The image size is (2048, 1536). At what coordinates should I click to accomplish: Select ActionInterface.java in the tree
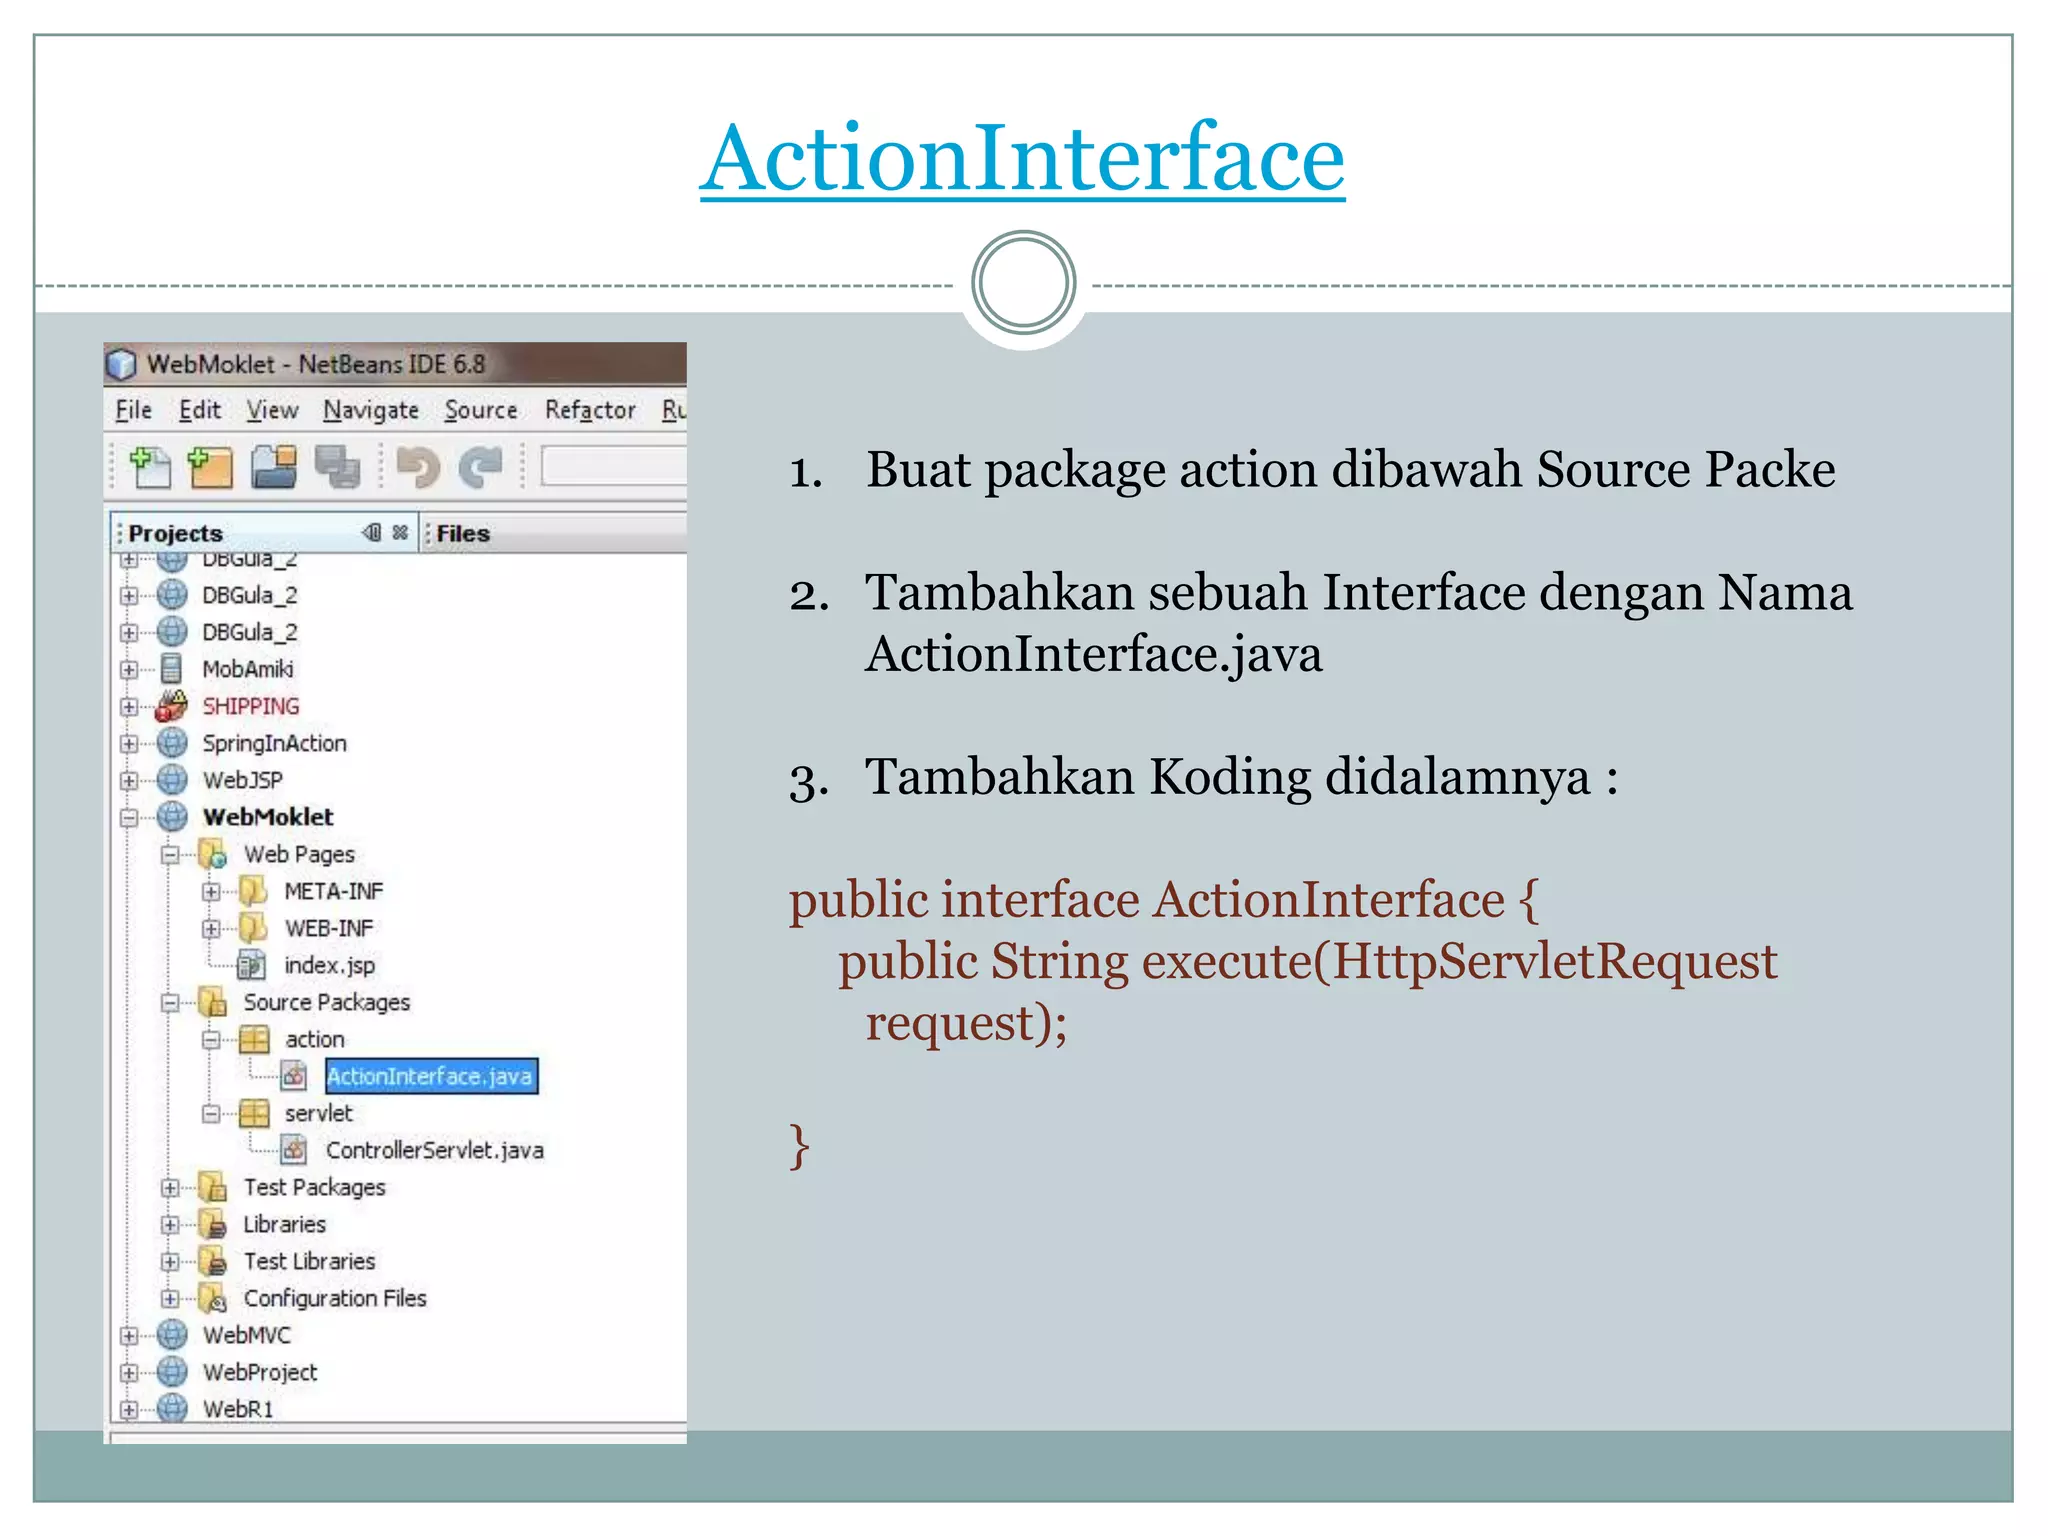tap(432, 1076)
